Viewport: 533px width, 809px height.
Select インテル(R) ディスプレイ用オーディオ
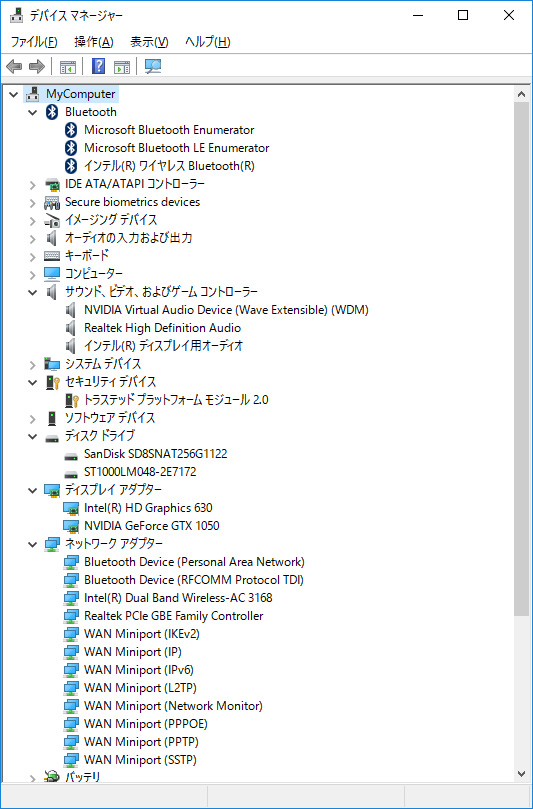[x=163, y=346]
